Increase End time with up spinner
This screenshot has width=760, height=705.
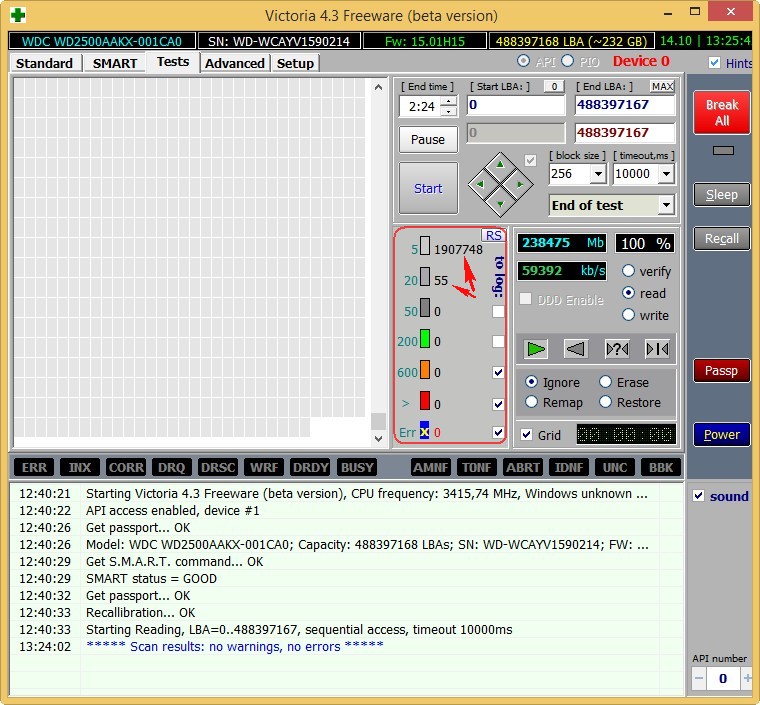pyautogui.click(x=449, y=101)
